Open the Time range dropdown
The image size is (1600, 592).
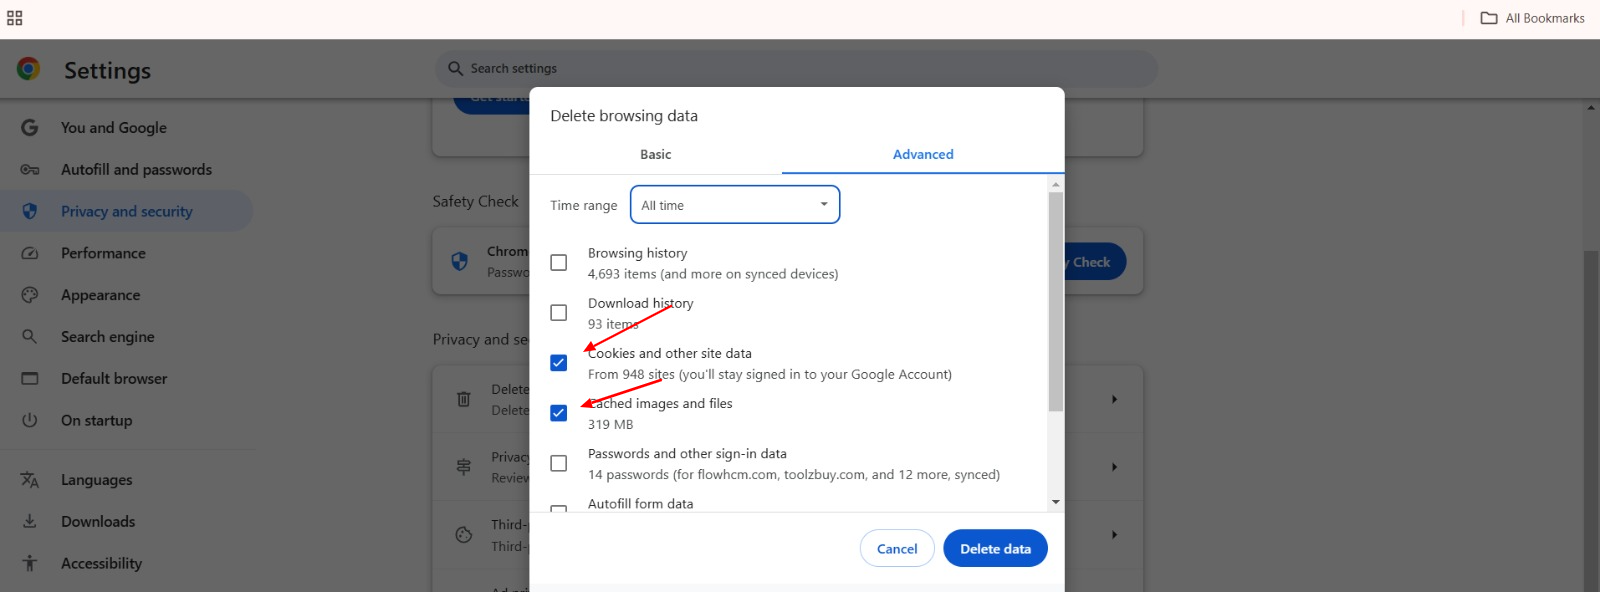point(735,205)
